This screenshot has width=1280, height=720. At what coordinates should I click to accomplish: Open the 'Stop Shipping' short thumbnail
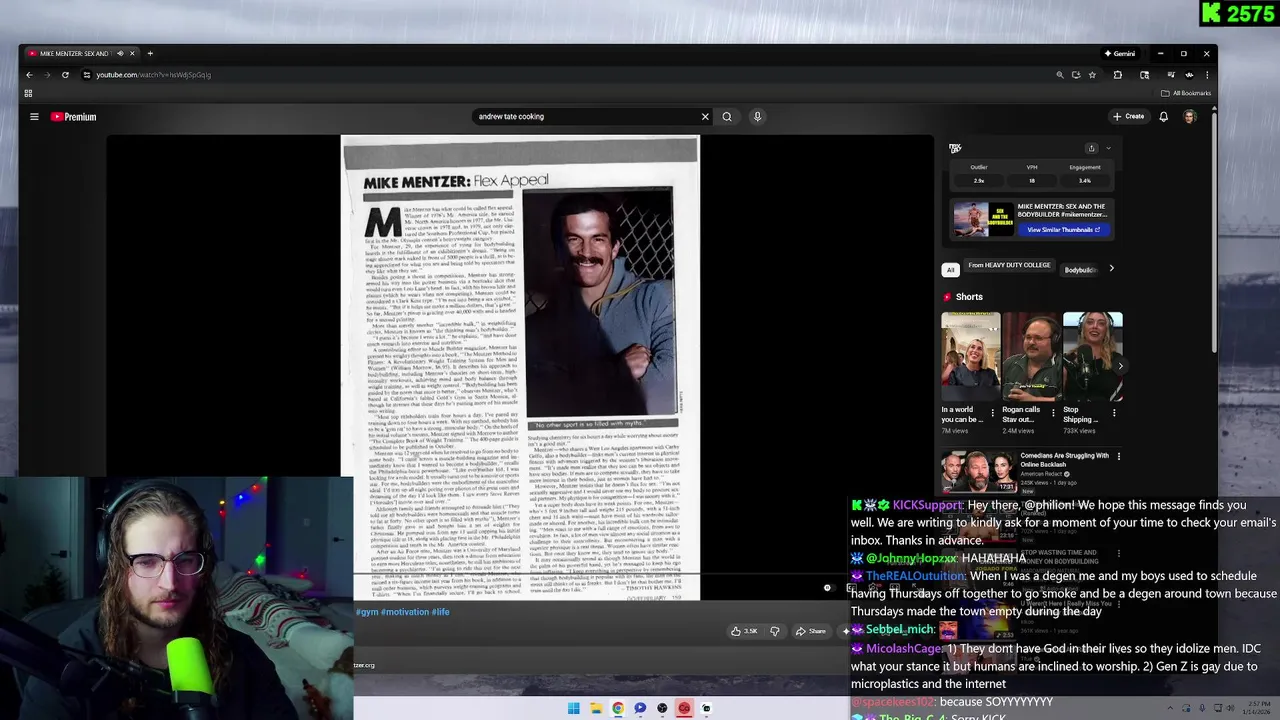[1092, 357]
